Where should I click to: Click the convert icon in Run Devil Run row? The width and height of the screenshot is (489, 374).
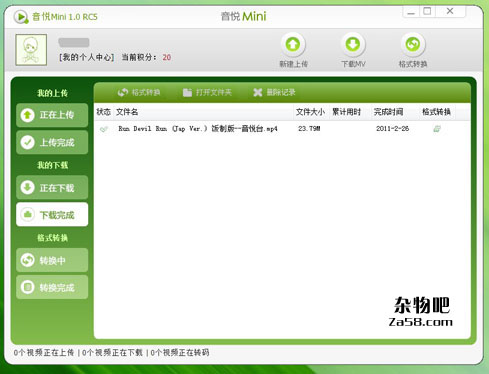437,129
